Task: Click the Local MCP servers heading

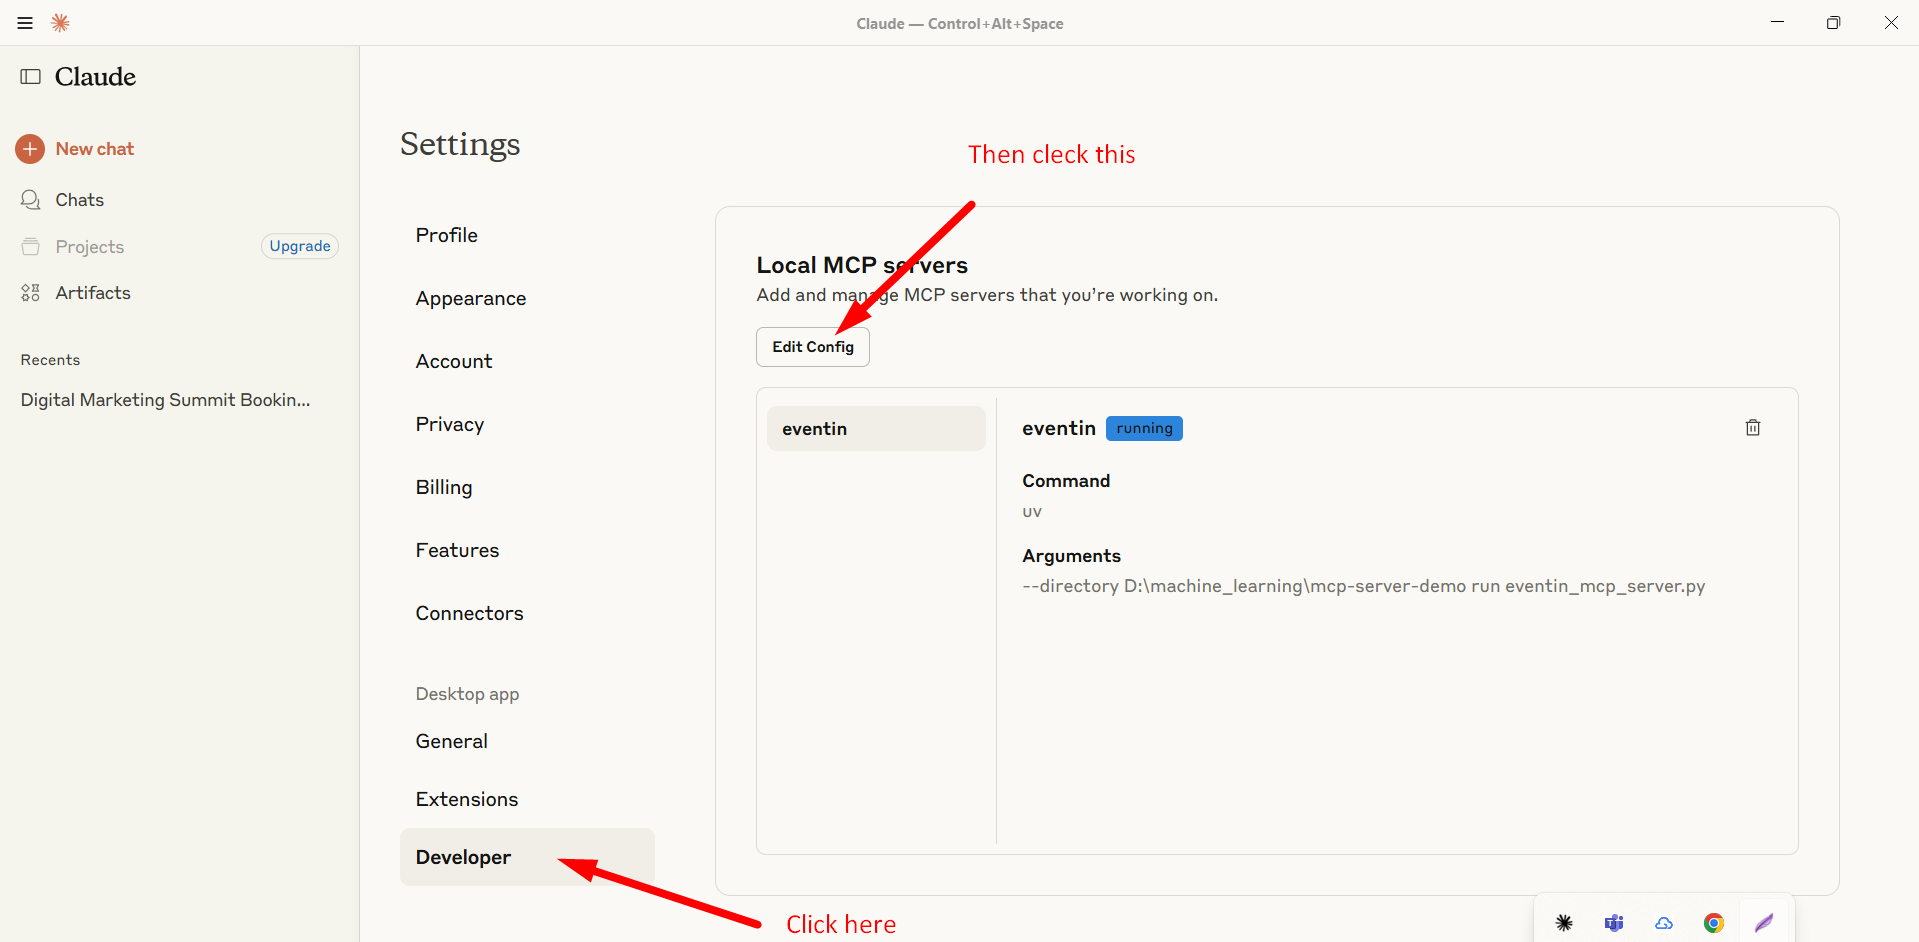Action: pos(862,265)
